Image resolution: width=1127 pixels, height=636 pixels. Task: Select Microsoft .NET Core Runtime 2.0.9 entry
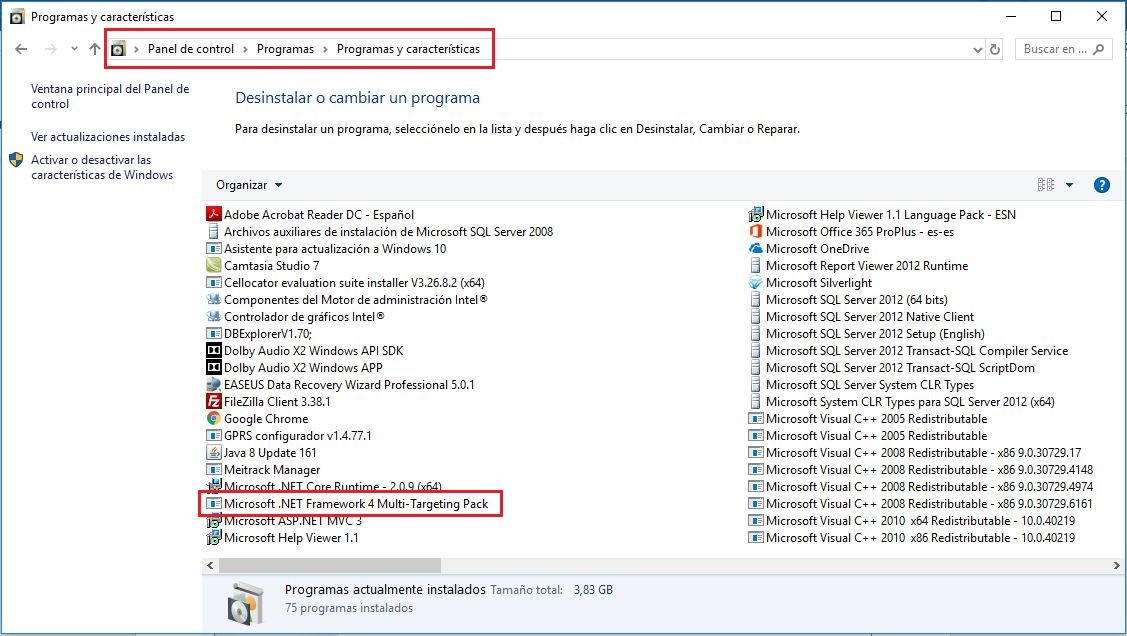(x=323, y=487)
